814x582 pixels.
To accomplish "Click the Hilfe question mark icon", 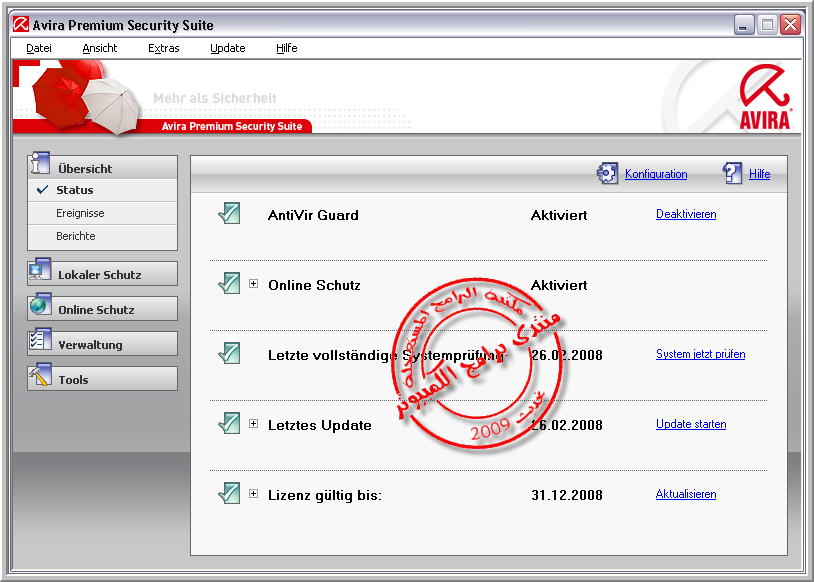I will click(732, 173).
